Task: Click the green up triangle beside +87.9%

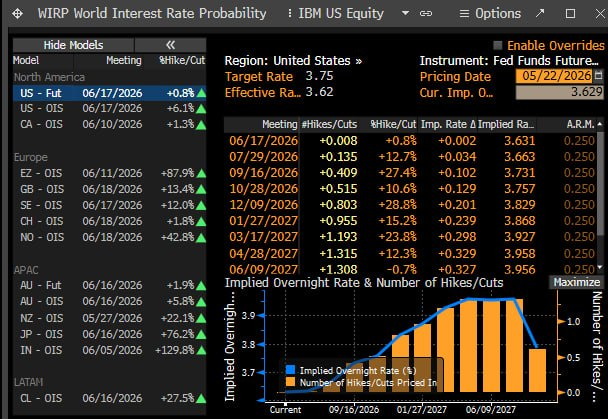Action: click(x=201, y=173)
